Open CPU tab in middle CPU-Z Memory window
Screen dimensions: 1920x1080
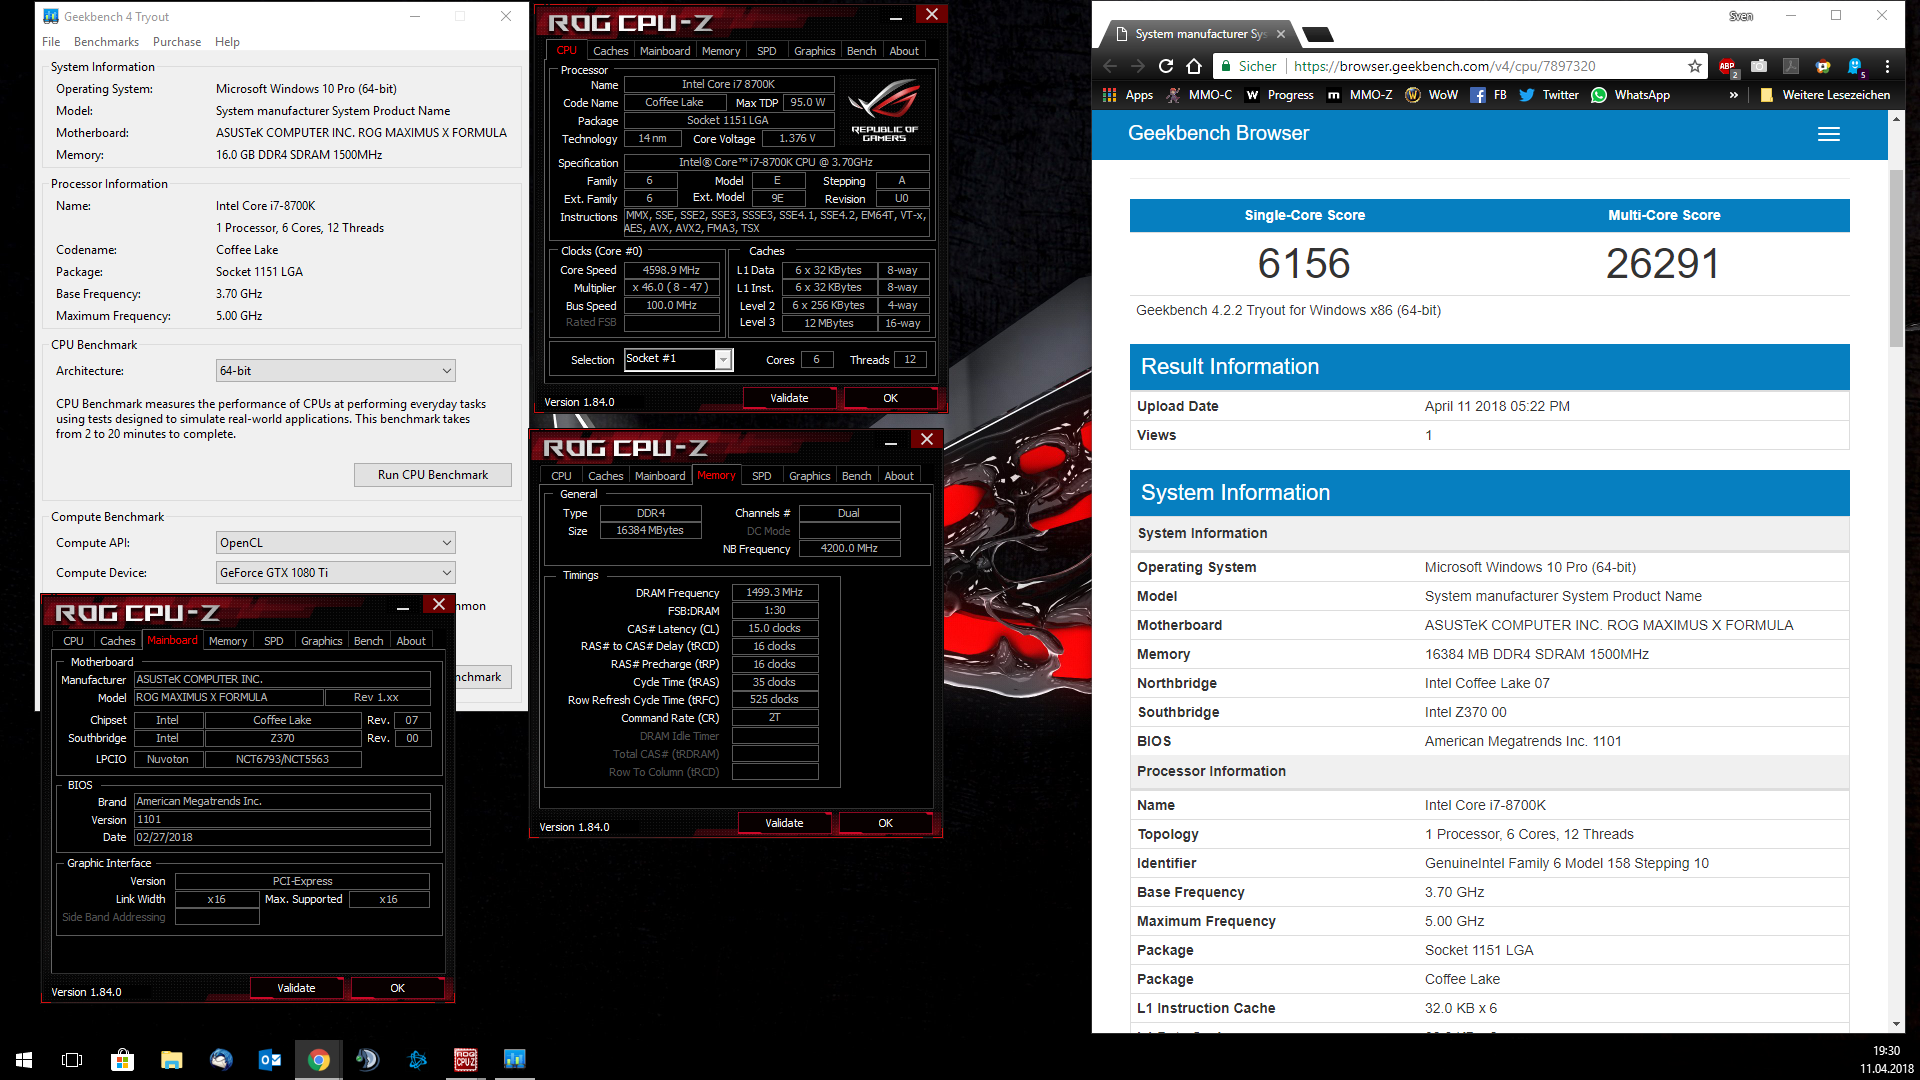tap(561, 476)
